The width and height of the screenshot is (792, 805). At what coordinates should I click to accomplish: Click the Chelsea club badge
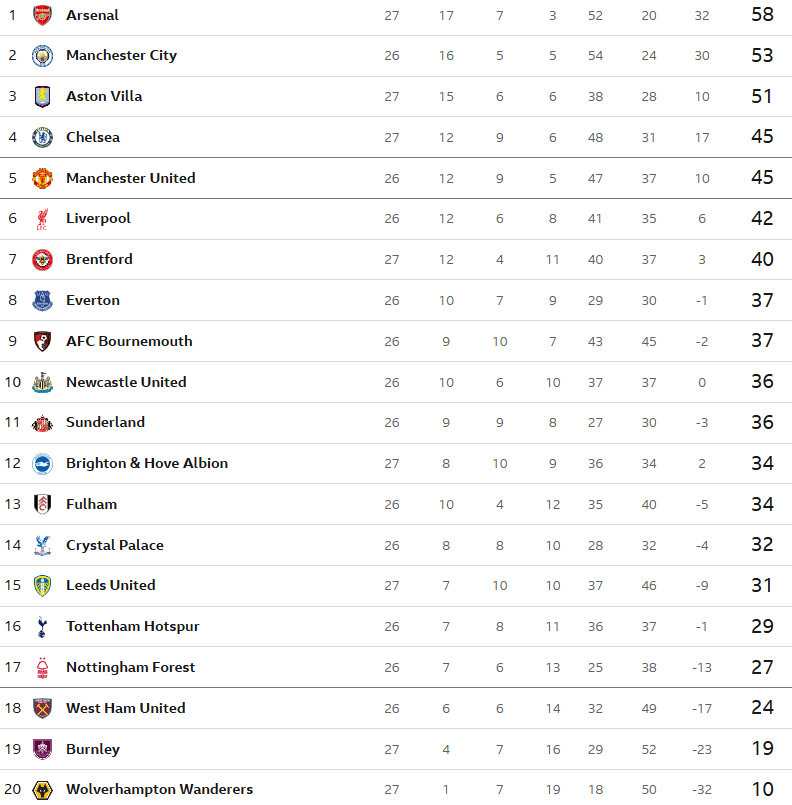[42, 137]
